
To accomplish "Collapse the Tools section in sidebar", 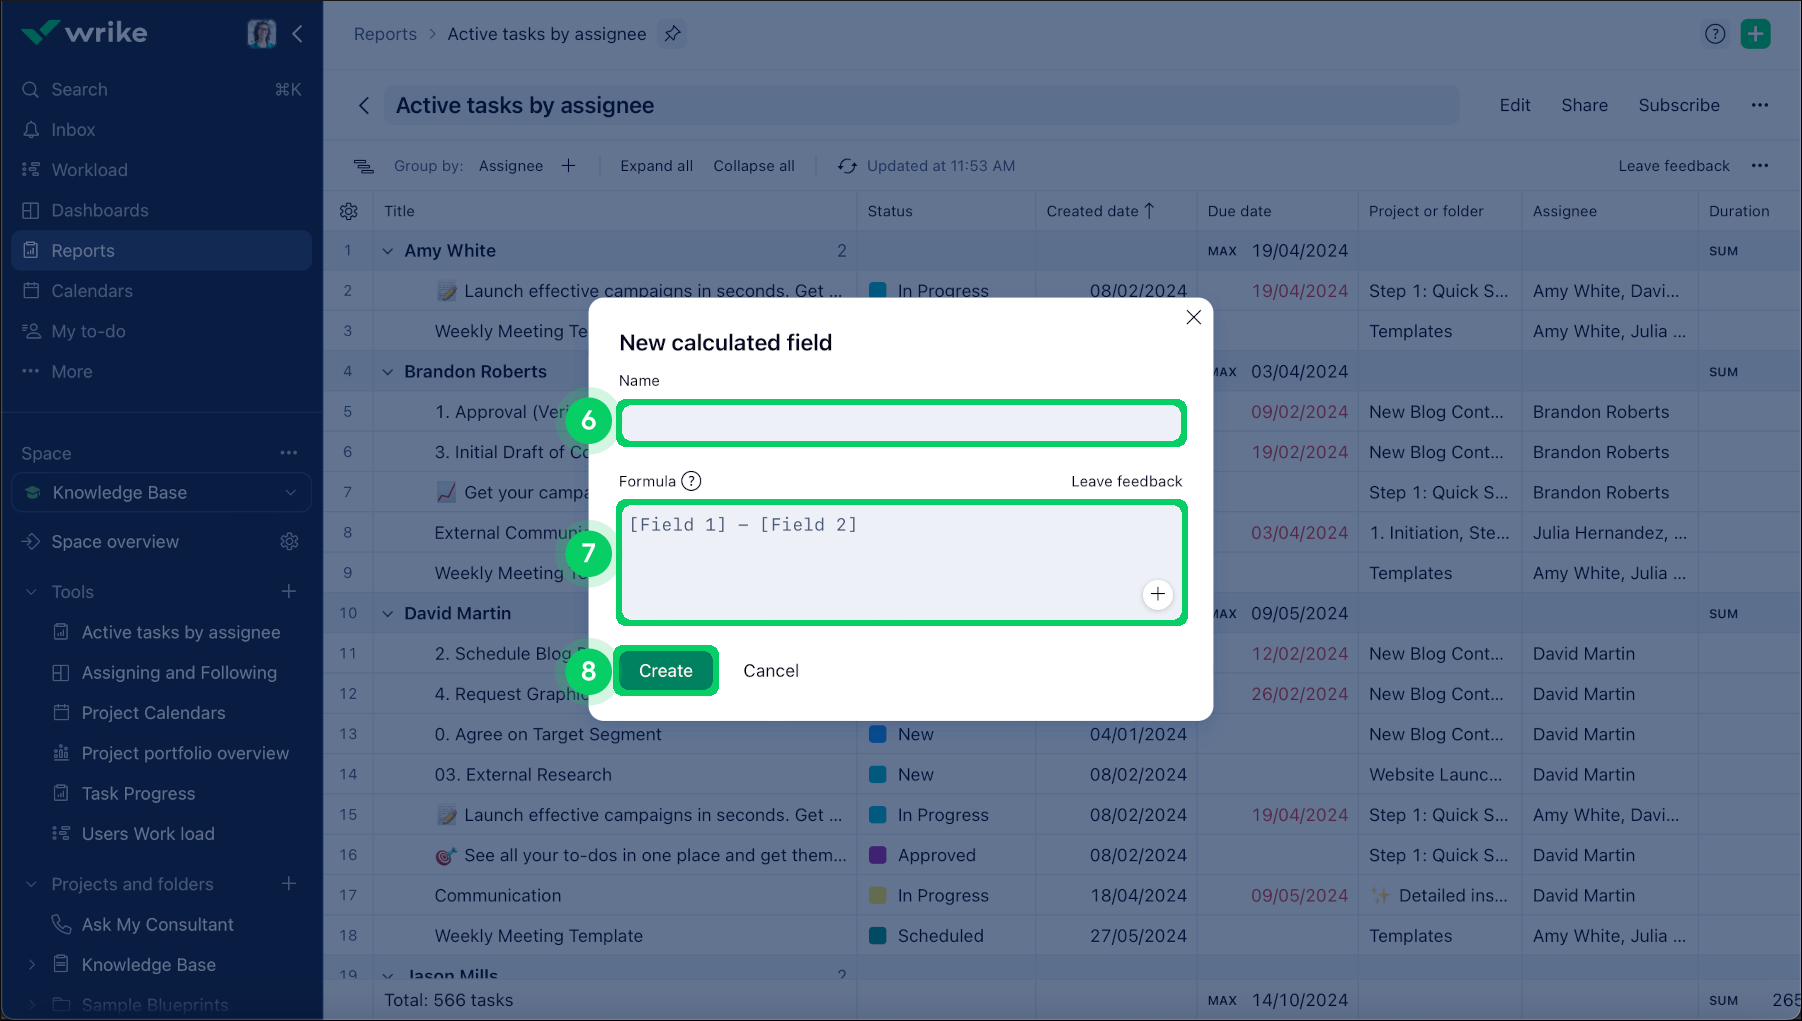I will point(31,592).
